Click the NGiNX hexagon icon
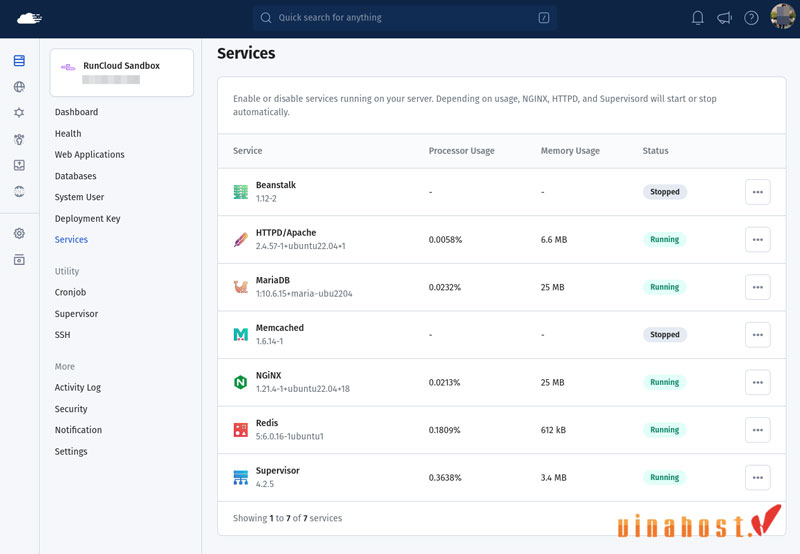This screenshot has height=554, width=800. tap(240, 382)
